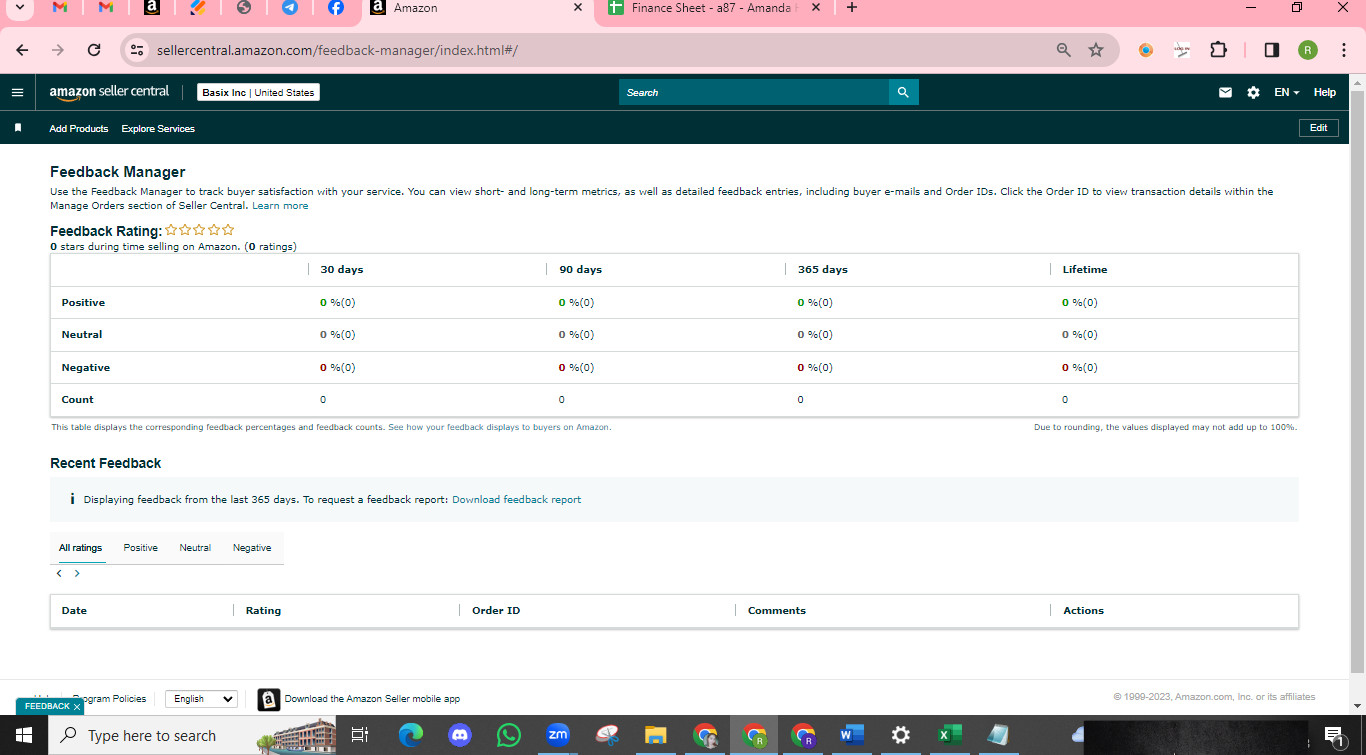Click the bookmark icon beside Add Products

[17, 128]
